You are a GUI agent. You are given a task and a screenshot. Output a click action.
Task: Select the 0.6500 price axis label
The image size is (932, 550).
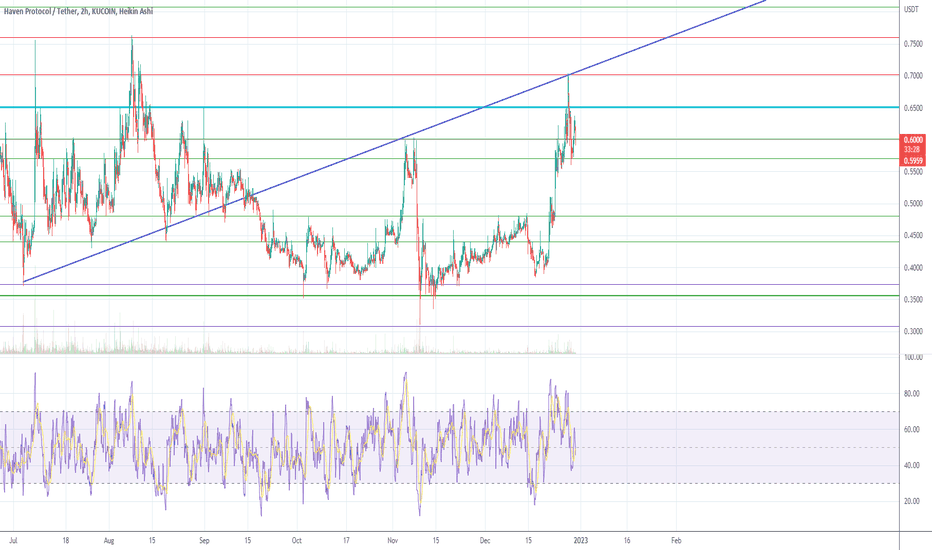913,108
